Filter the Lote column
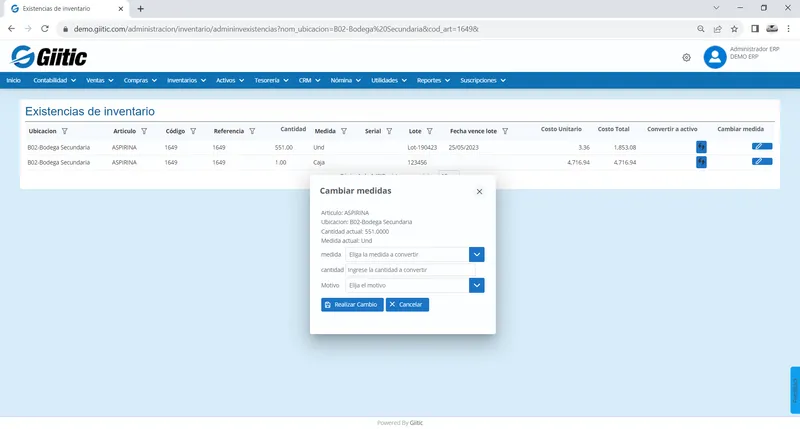800x429 pixels. (x=430, y=131)
